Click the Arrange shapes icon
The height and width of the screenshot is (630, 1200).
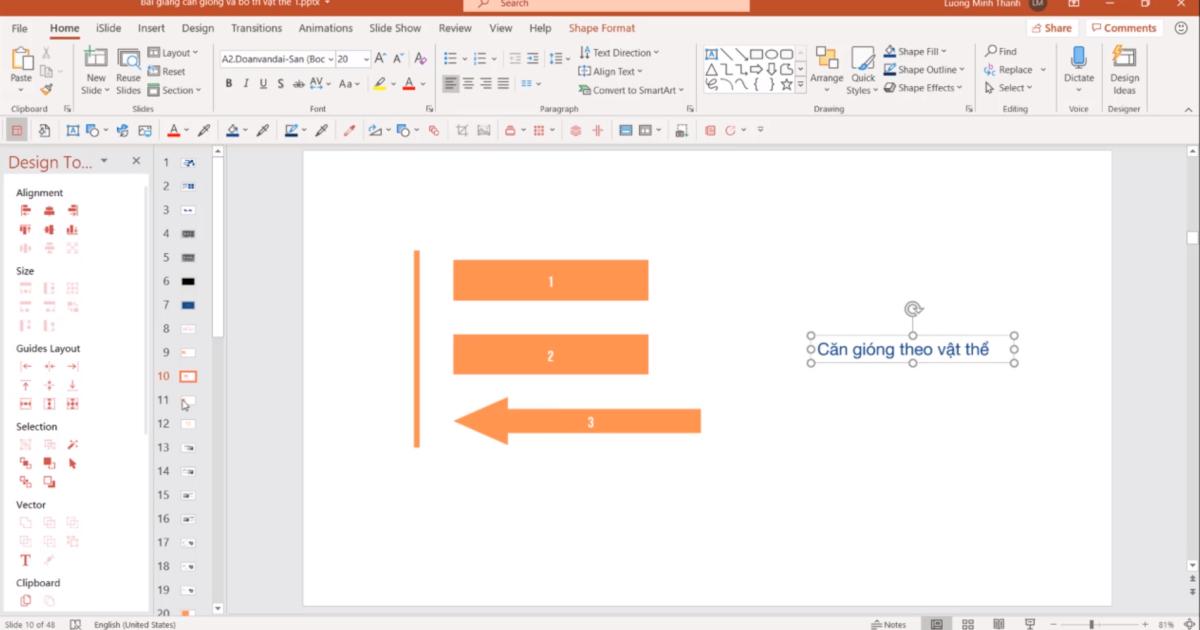point(826,66)
